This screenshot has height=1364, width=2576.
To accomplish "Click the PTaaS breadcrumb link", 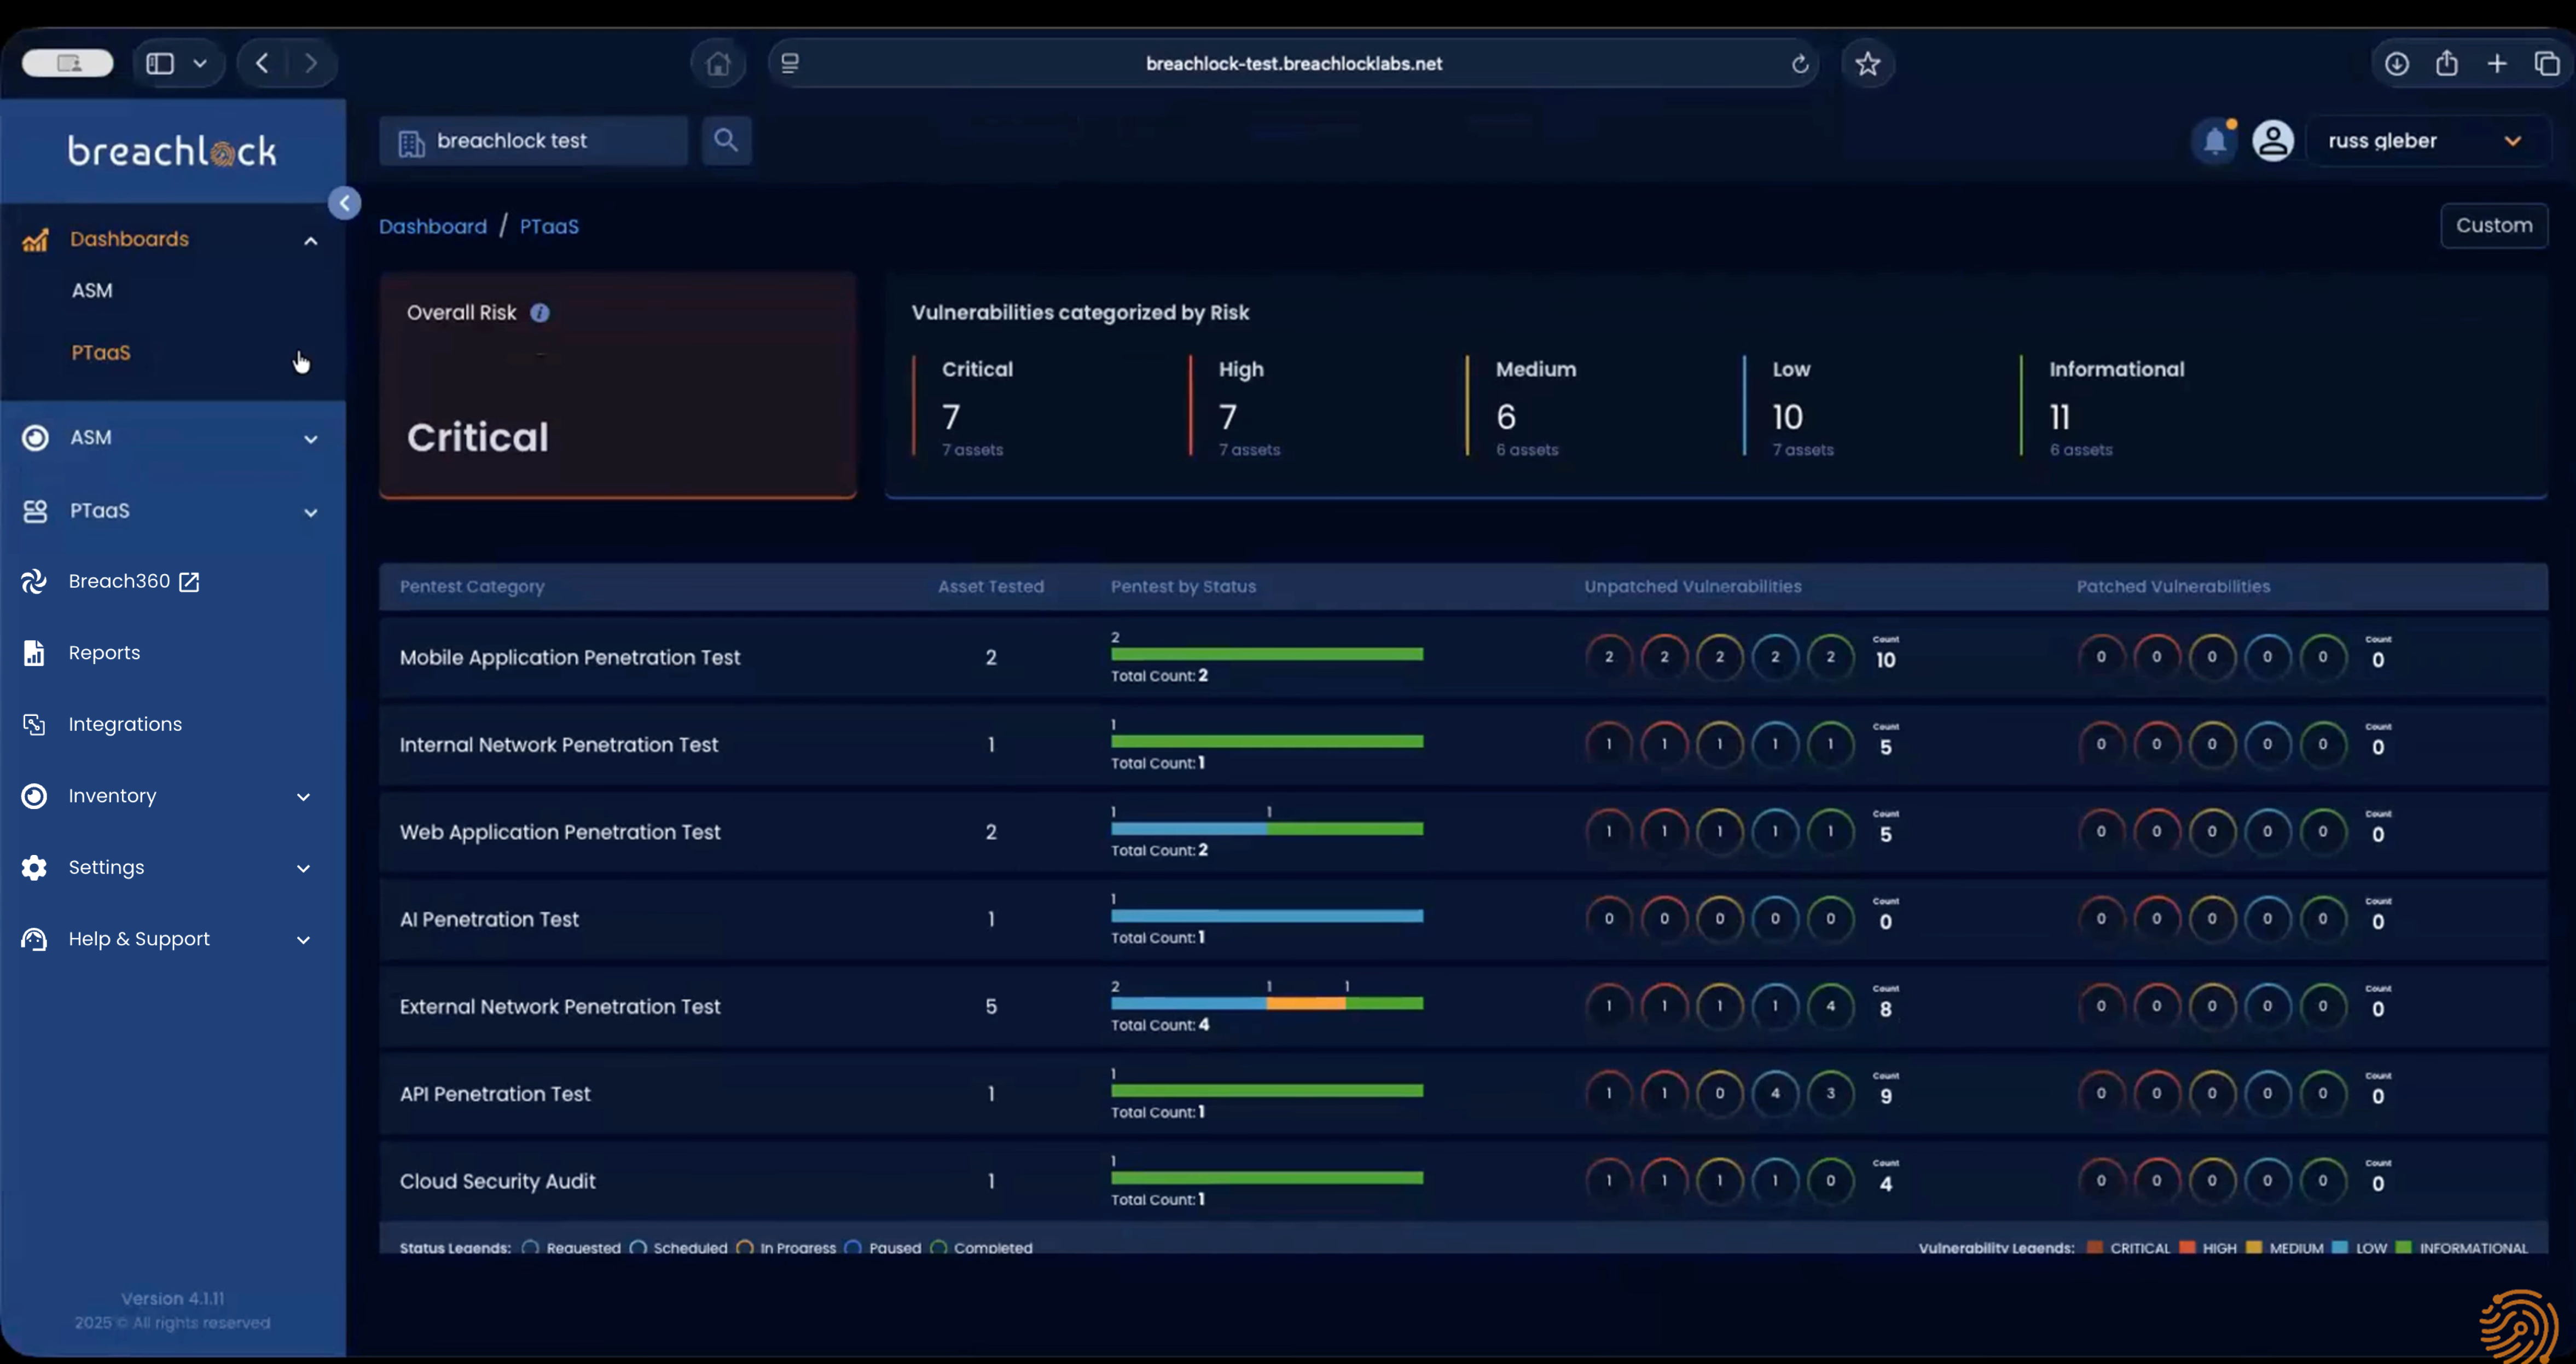I will [x=549, y=226].
